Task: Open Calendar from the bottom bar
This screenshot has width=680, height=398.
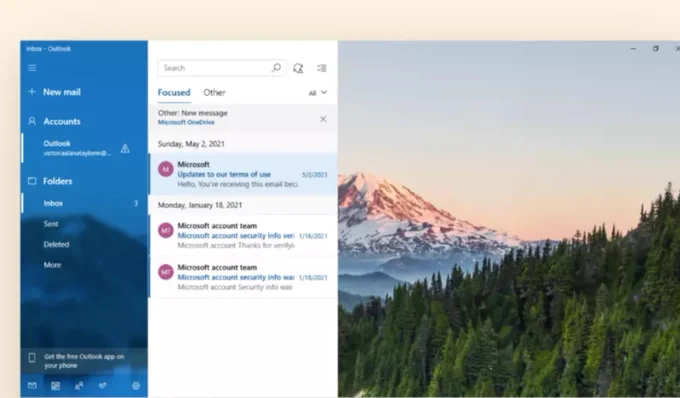Action: 56,385
